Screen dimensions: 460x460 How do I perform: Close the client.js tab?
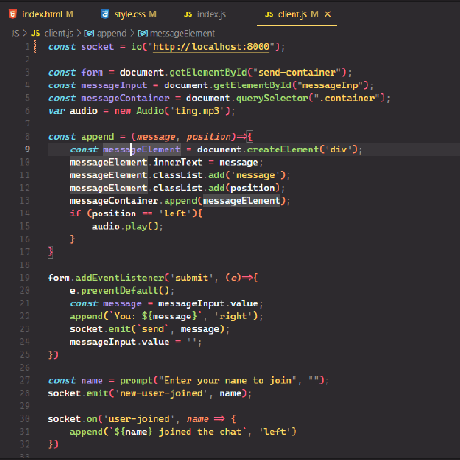pyautogui.click(x=328, y=14)
